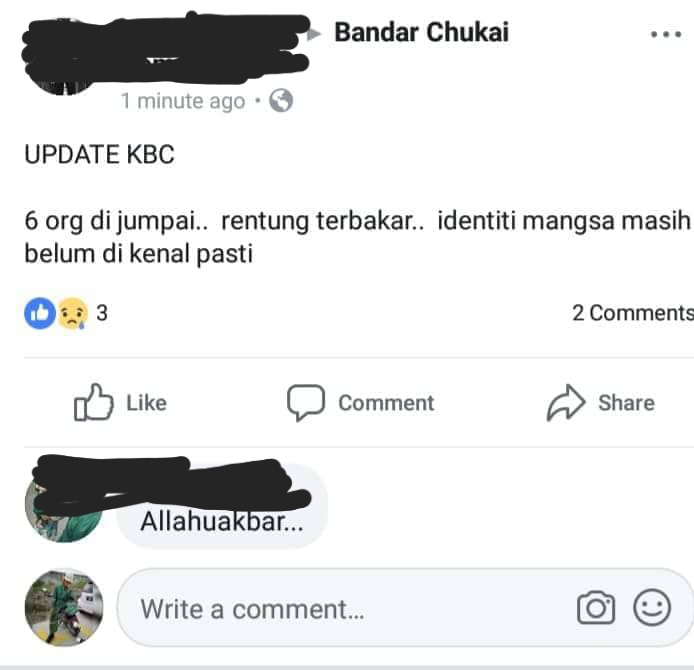Click the Comment button label

(x=386, y=403)
